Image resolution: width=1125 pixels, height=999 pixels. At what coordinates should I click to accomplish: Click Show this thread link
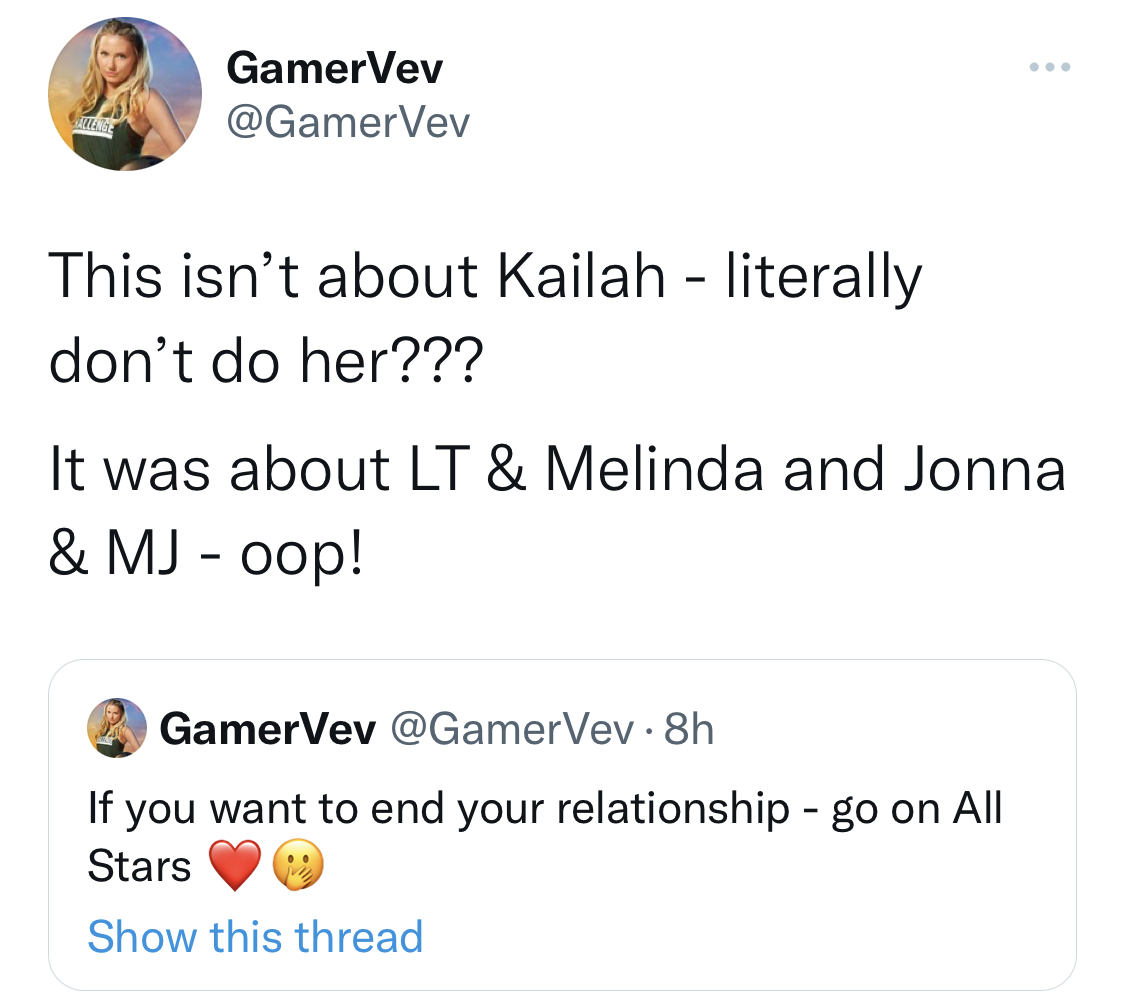point(255,937)
